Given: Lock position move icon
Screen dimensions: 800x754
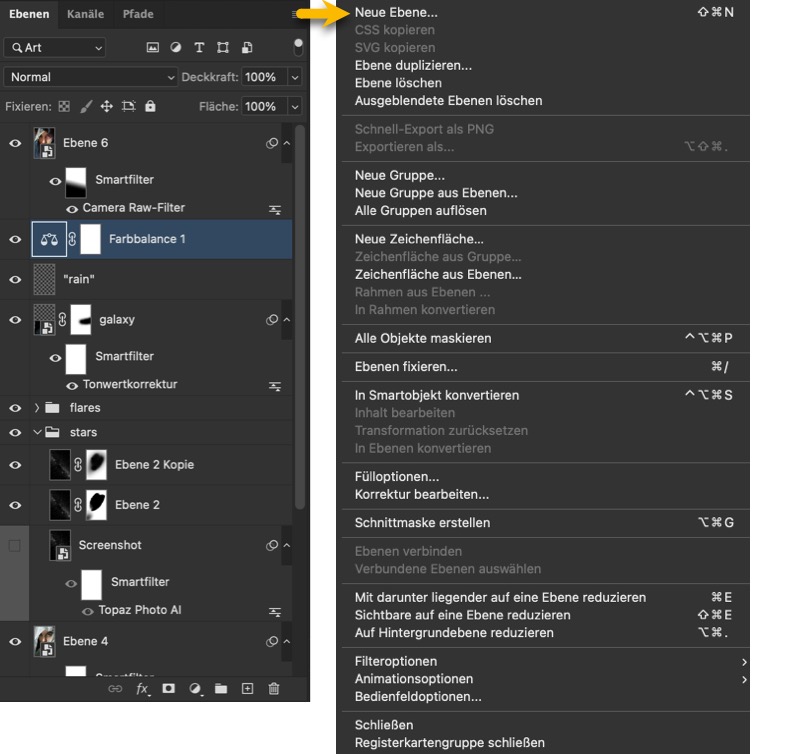Looking at the screenshot, I should point(107,106).
